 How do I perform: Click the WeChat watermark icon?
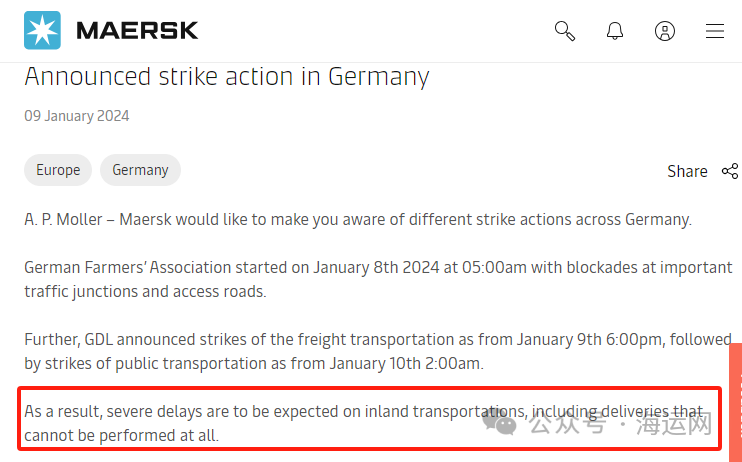tap(499, 421)
